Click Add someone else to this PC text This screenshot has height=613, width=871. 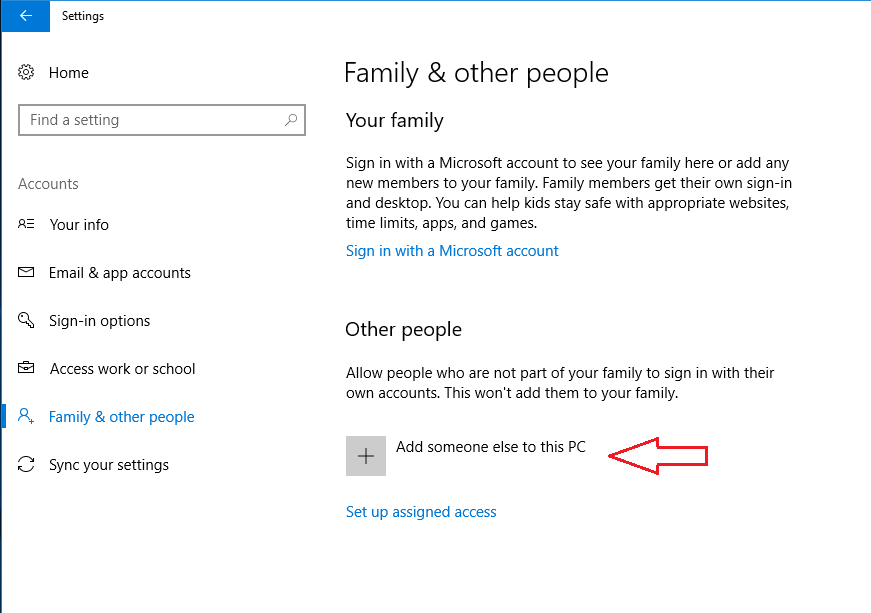tap(490, 447)
